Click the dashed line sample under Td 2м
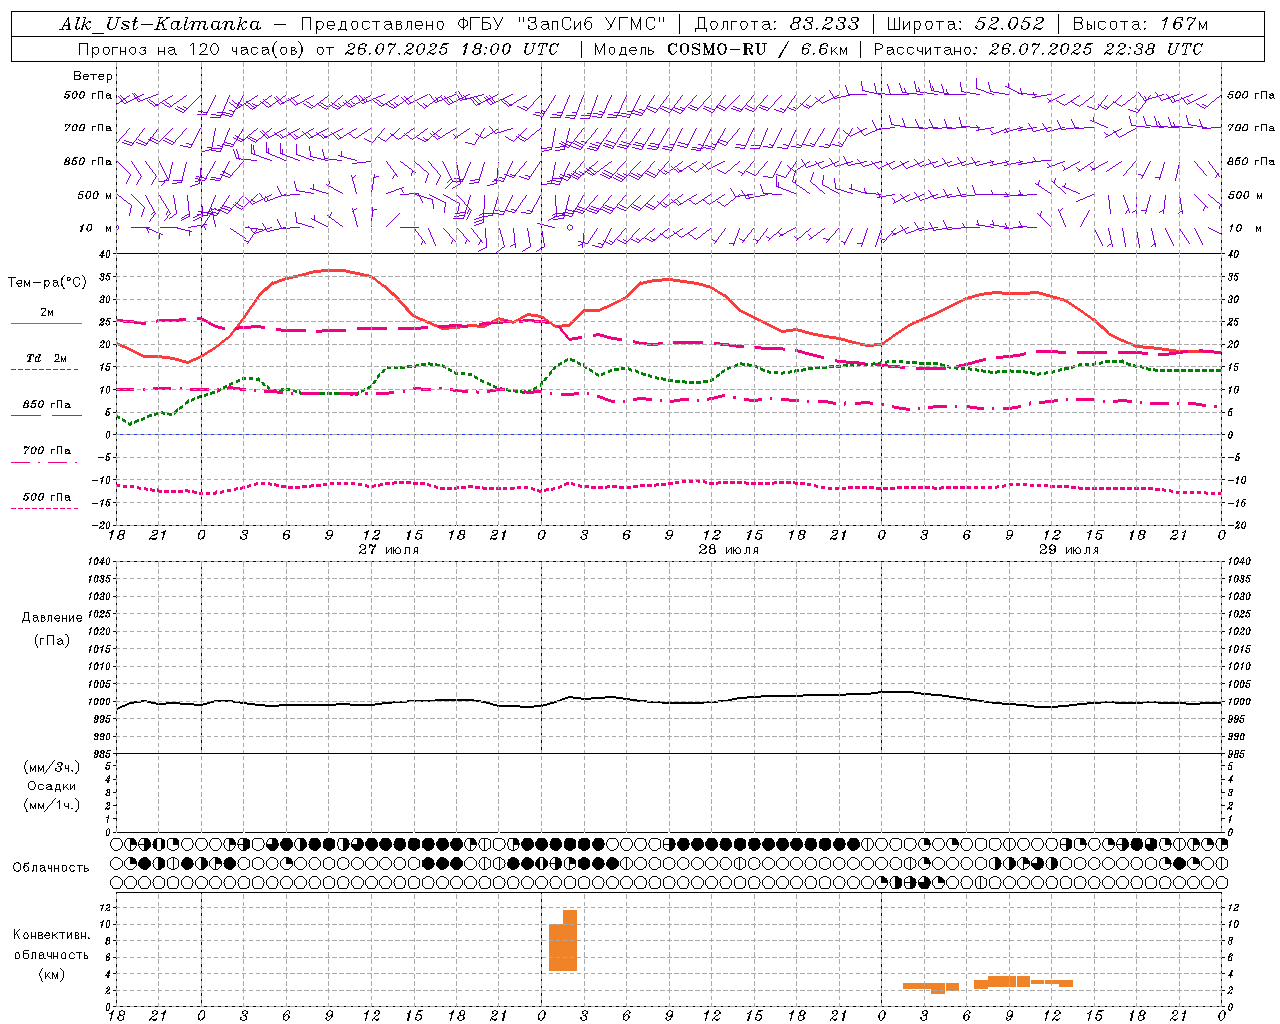The image size is (1280, 1024). click(x=45, y=370)
